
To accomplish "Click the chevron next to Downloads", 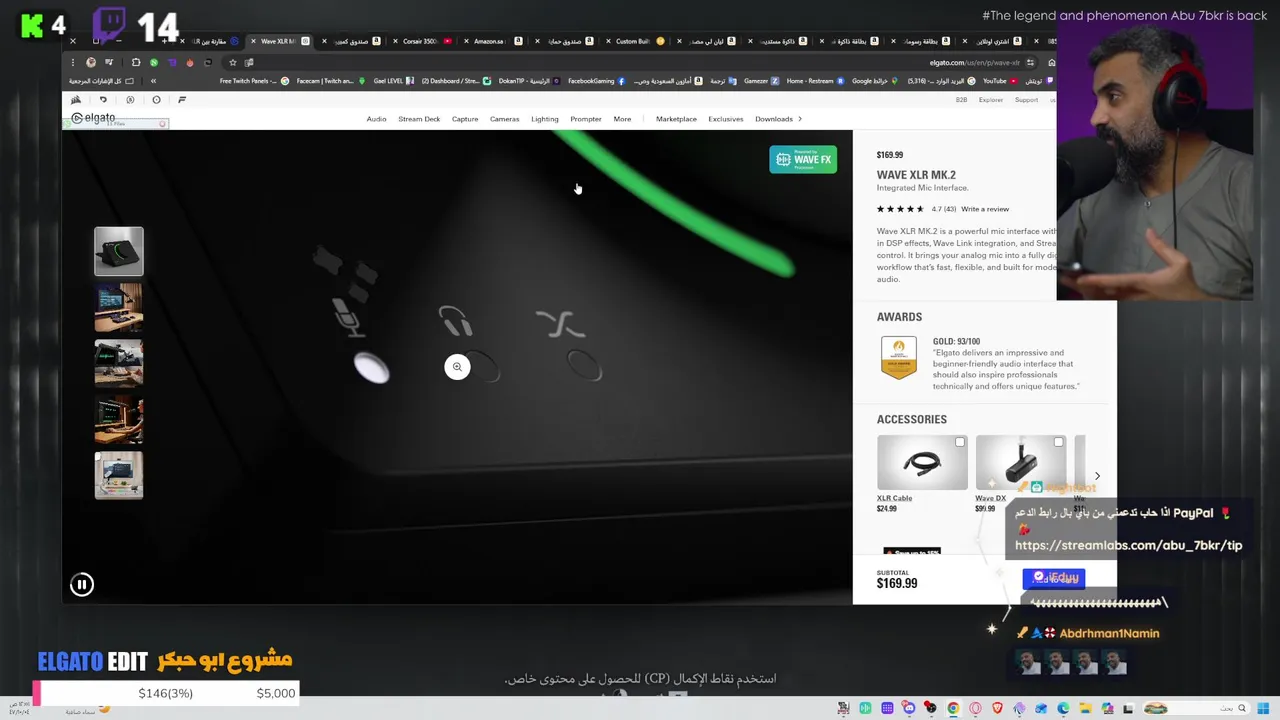I will (800, 119).
